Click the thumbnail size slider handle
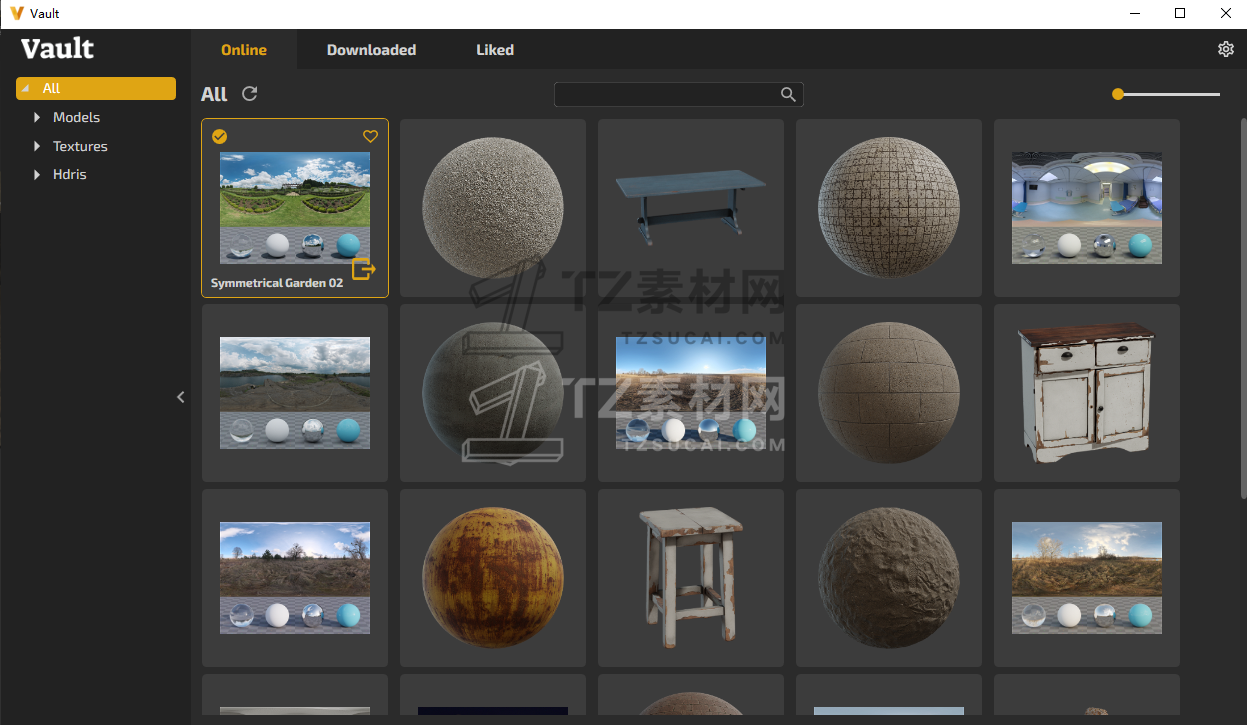Screen dimensions: 1247x725 [x=1118, y=94]
